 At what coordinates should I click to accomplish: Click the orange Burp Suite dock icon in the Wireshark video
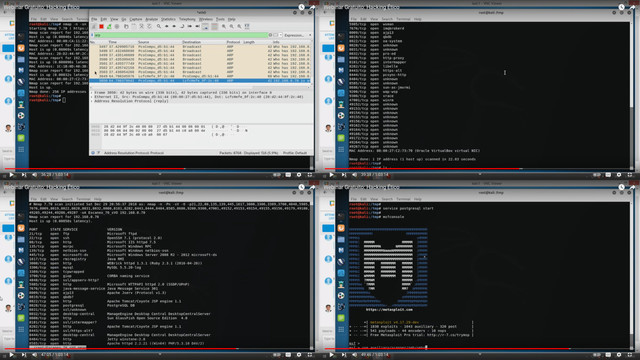21,48
